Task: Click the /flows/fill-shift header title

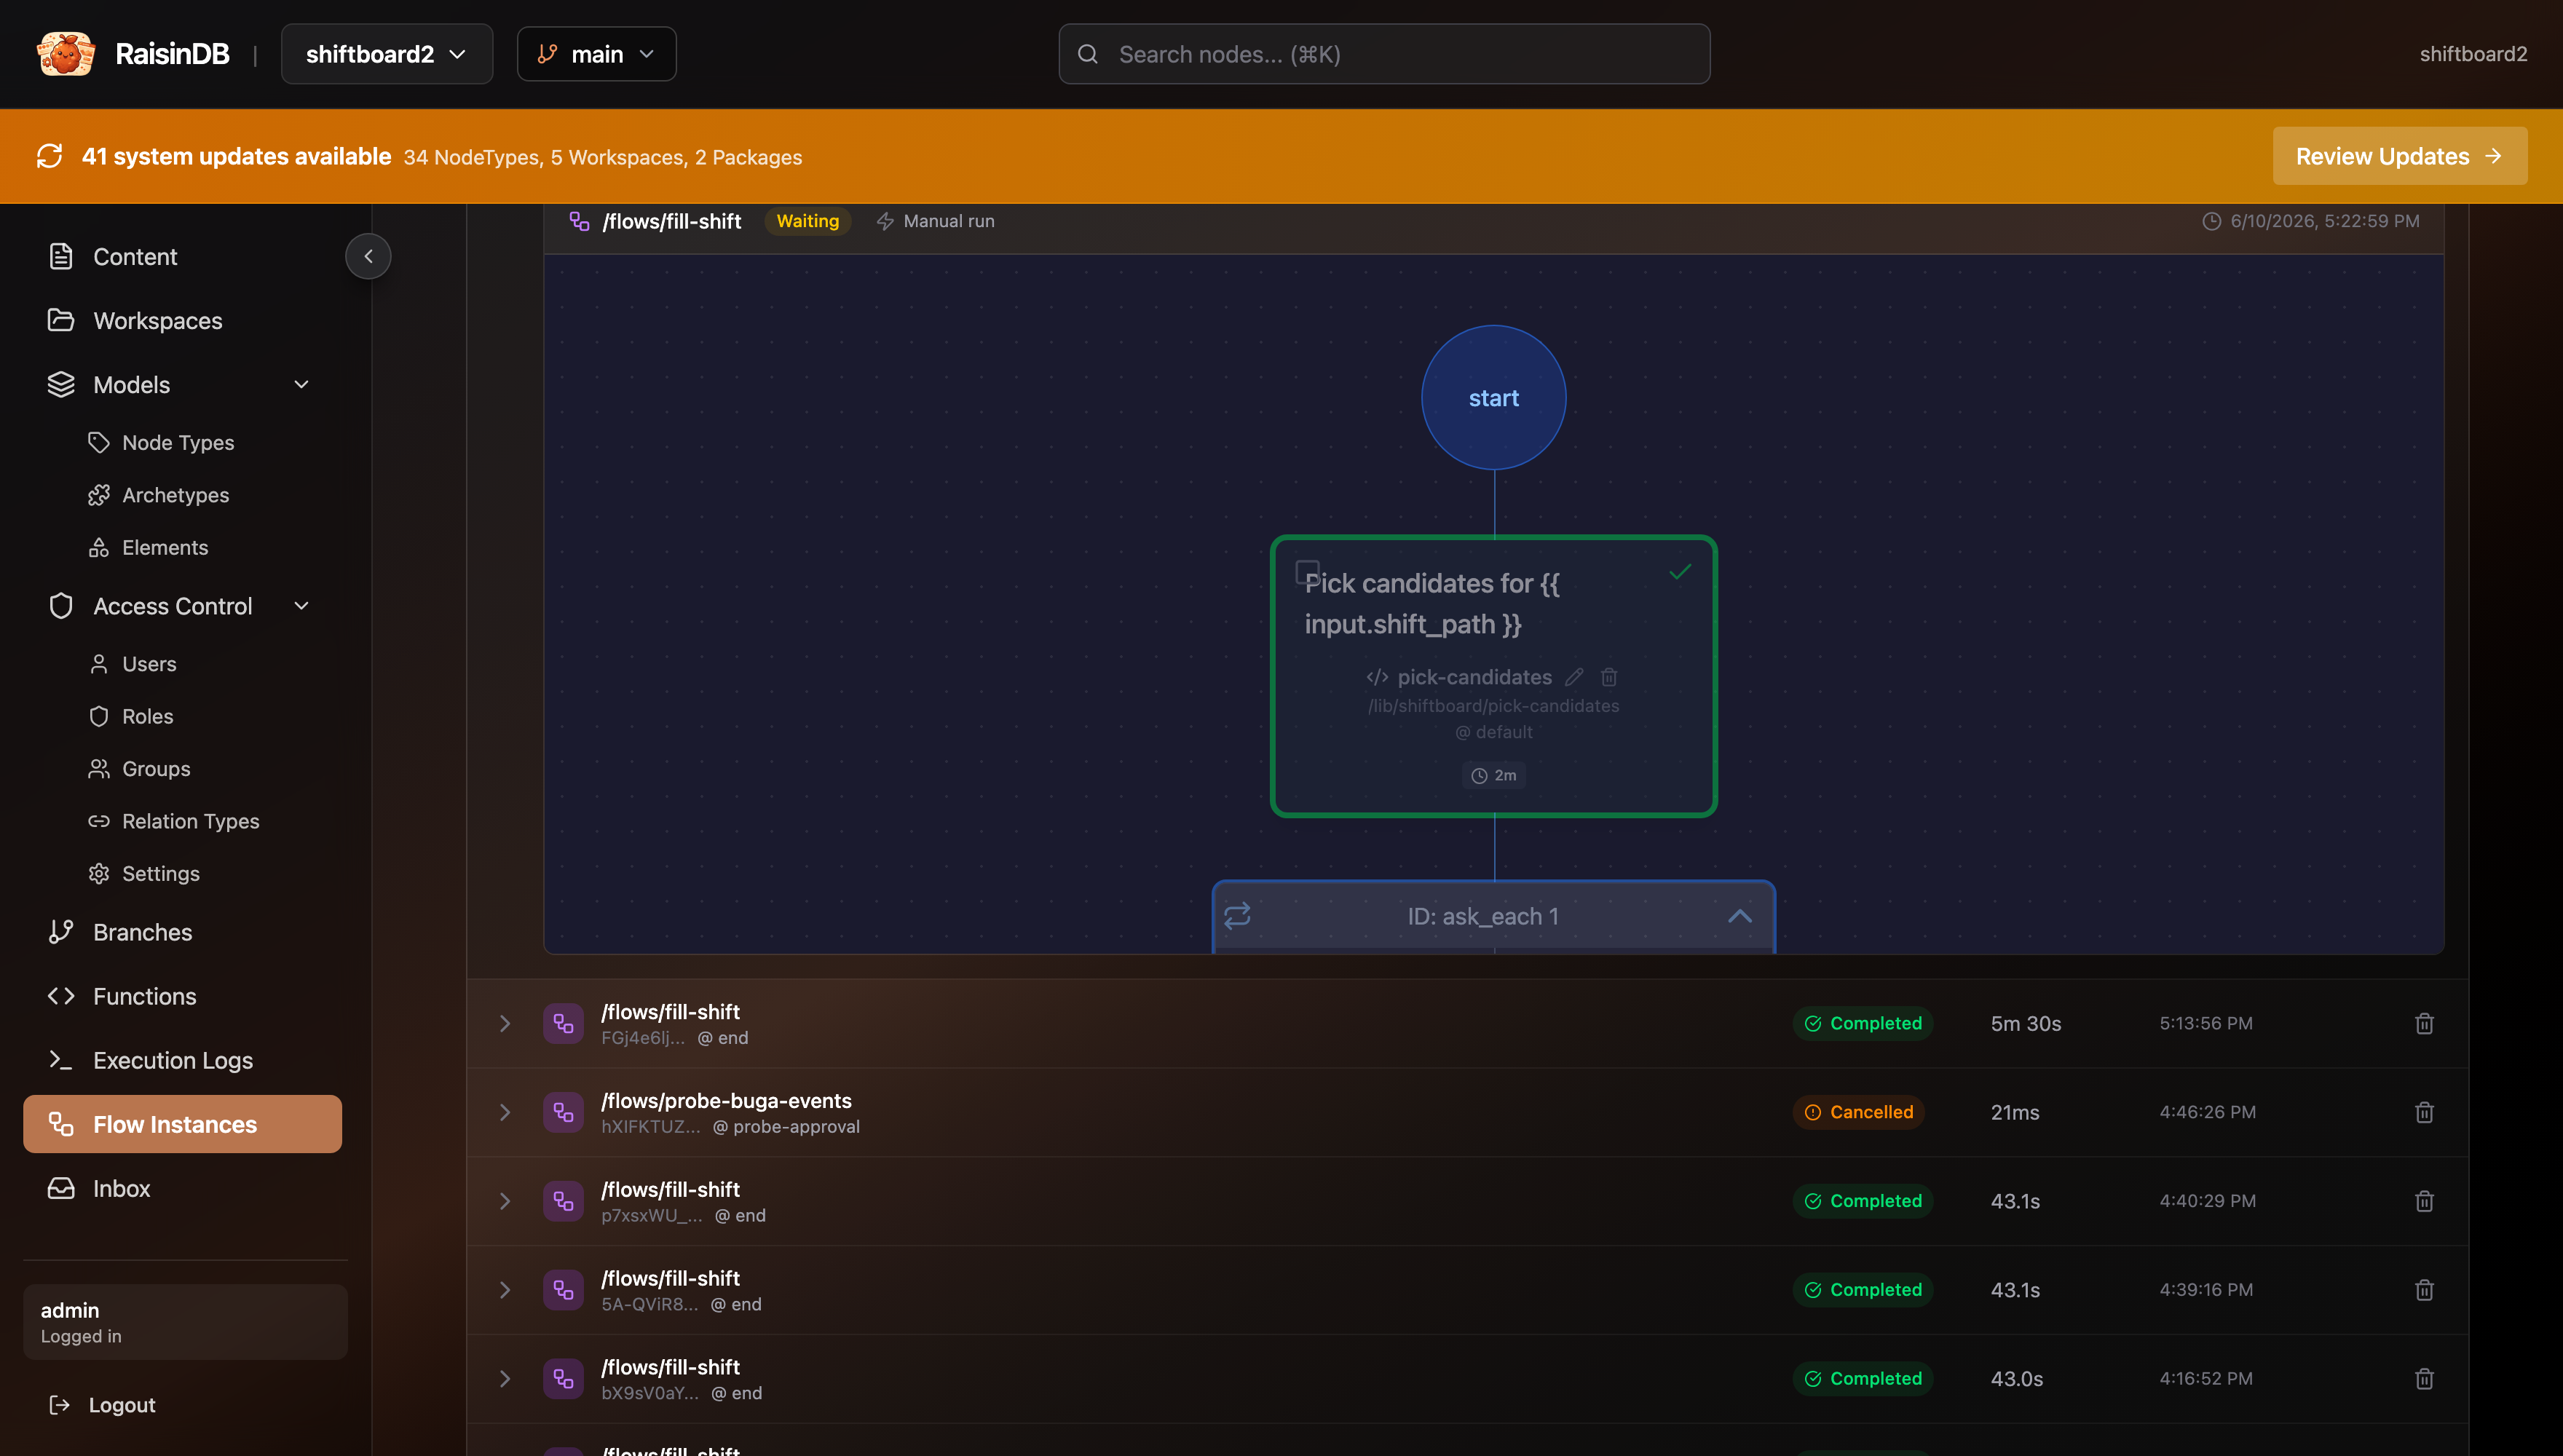Action: [671, 221]
